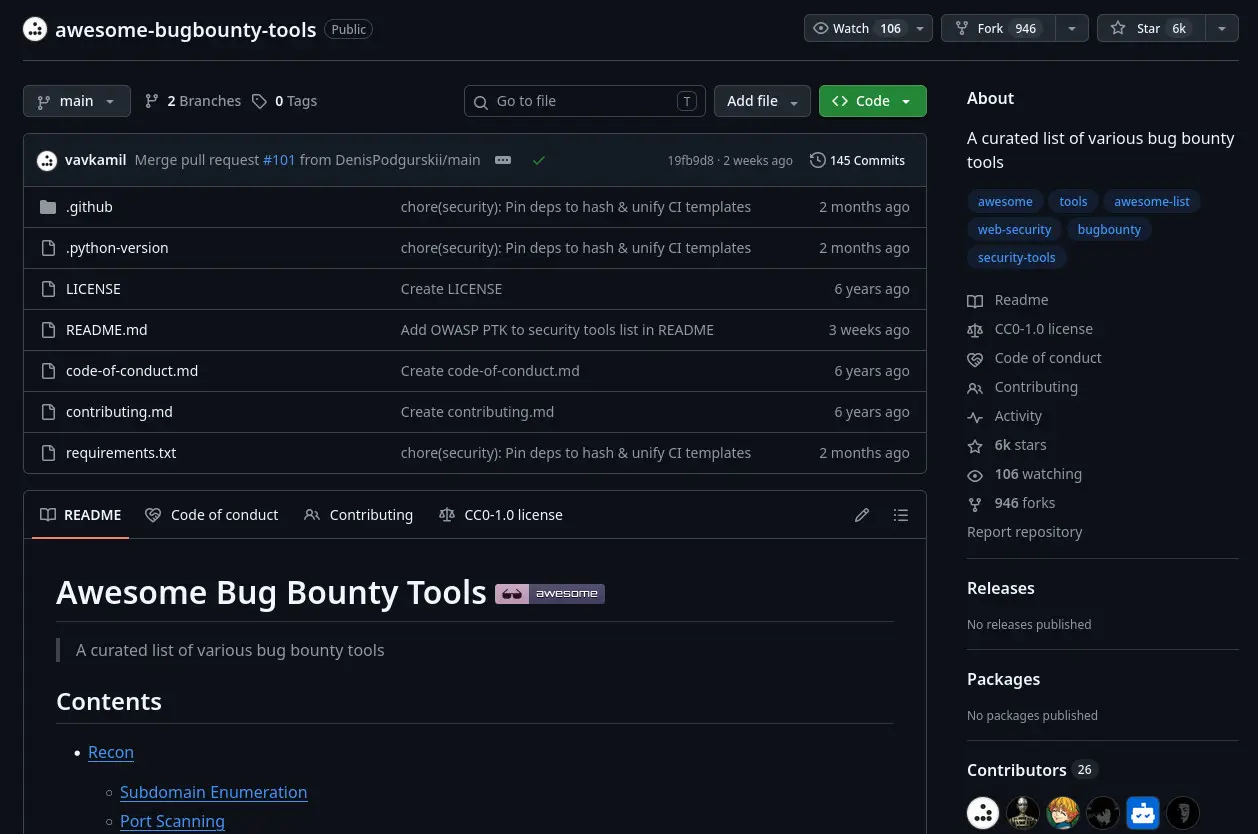Click the .python-version file icon
The height and width of the screenshot is (834, 1258).
48,248
